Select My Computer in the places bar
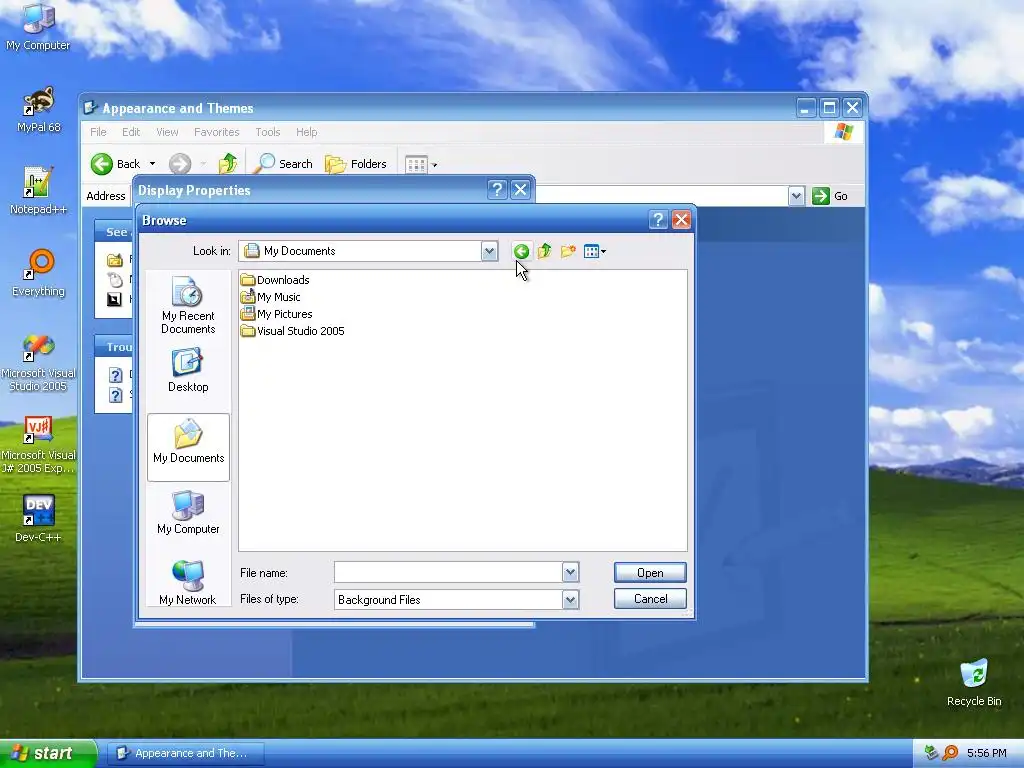1024x768 pixels. (188, 513)
